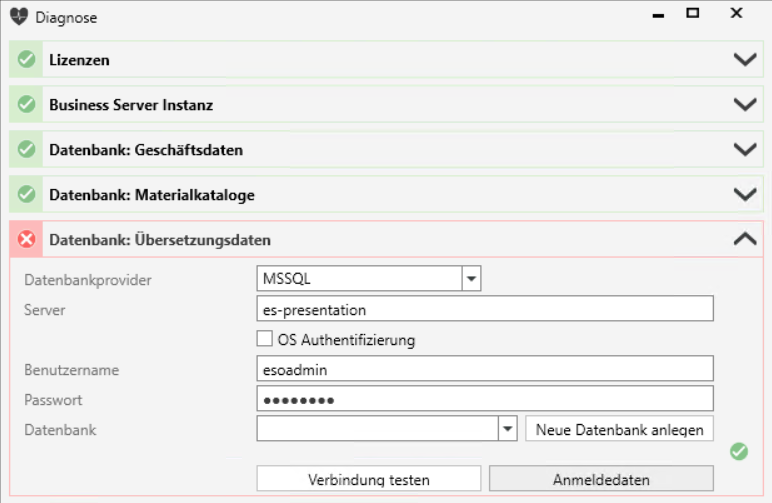Click green check icon near Anmeldedaten button

coord(739,451)
